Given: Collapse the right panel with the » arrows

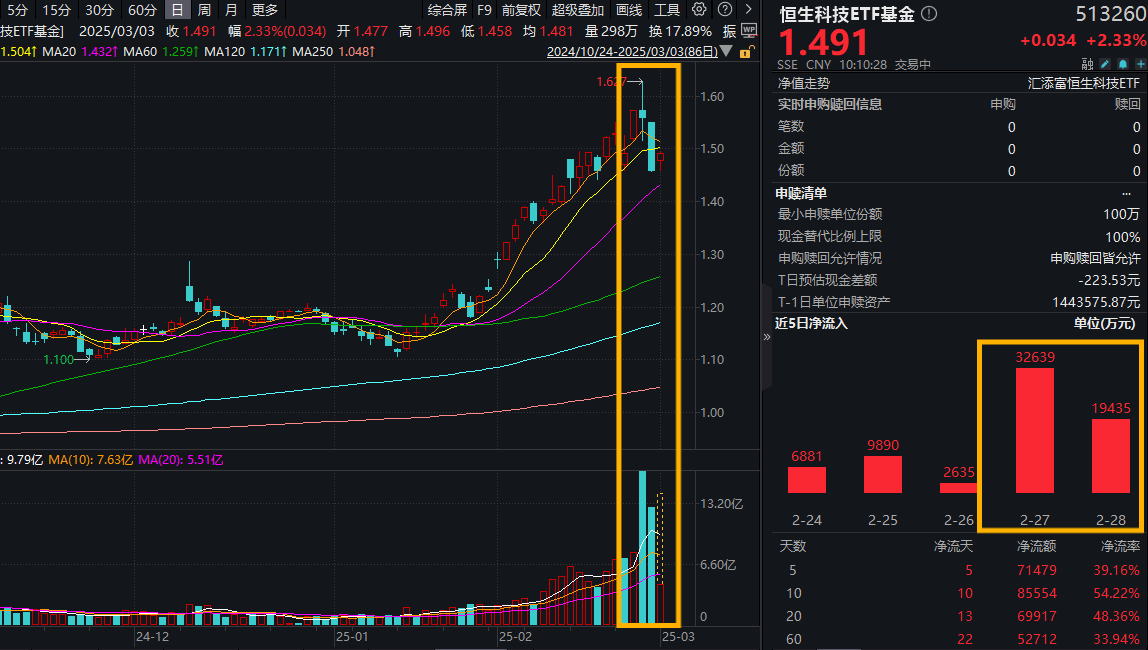Looking at the screenshot, I should tap(765, 338).
